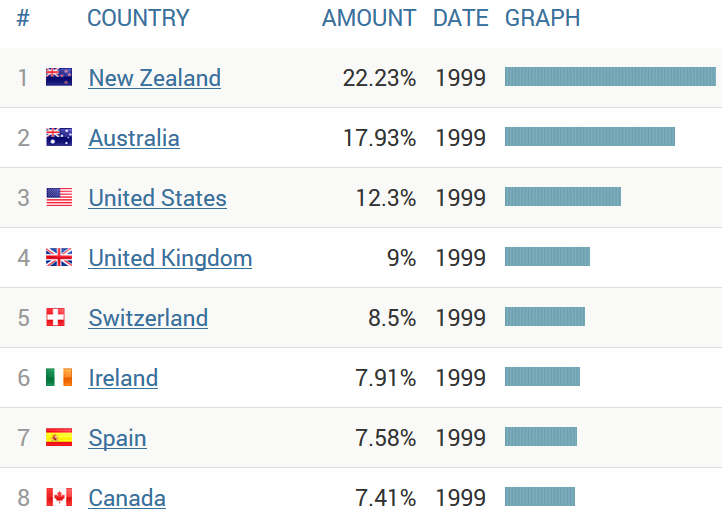Select the COUNTRY column header
The height and width of the screenshot is (524, 722).
138,18
